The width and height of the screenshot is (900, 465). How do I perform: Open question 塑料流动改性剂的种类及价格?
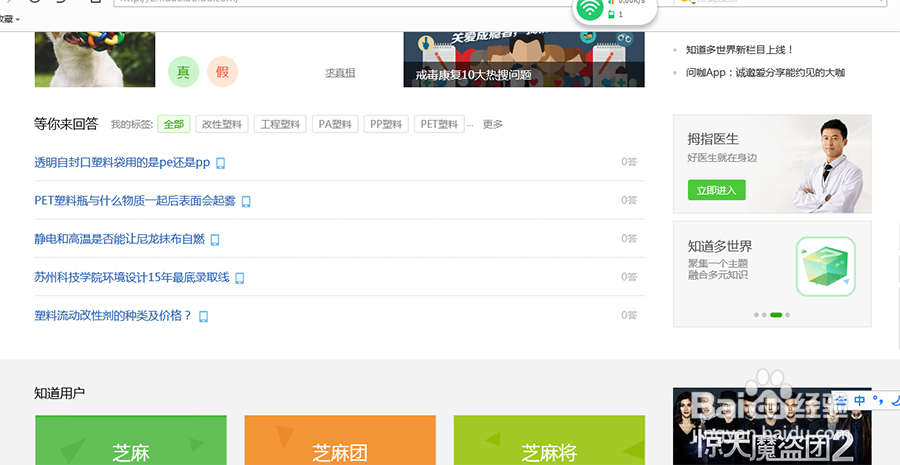coord(113,315)
